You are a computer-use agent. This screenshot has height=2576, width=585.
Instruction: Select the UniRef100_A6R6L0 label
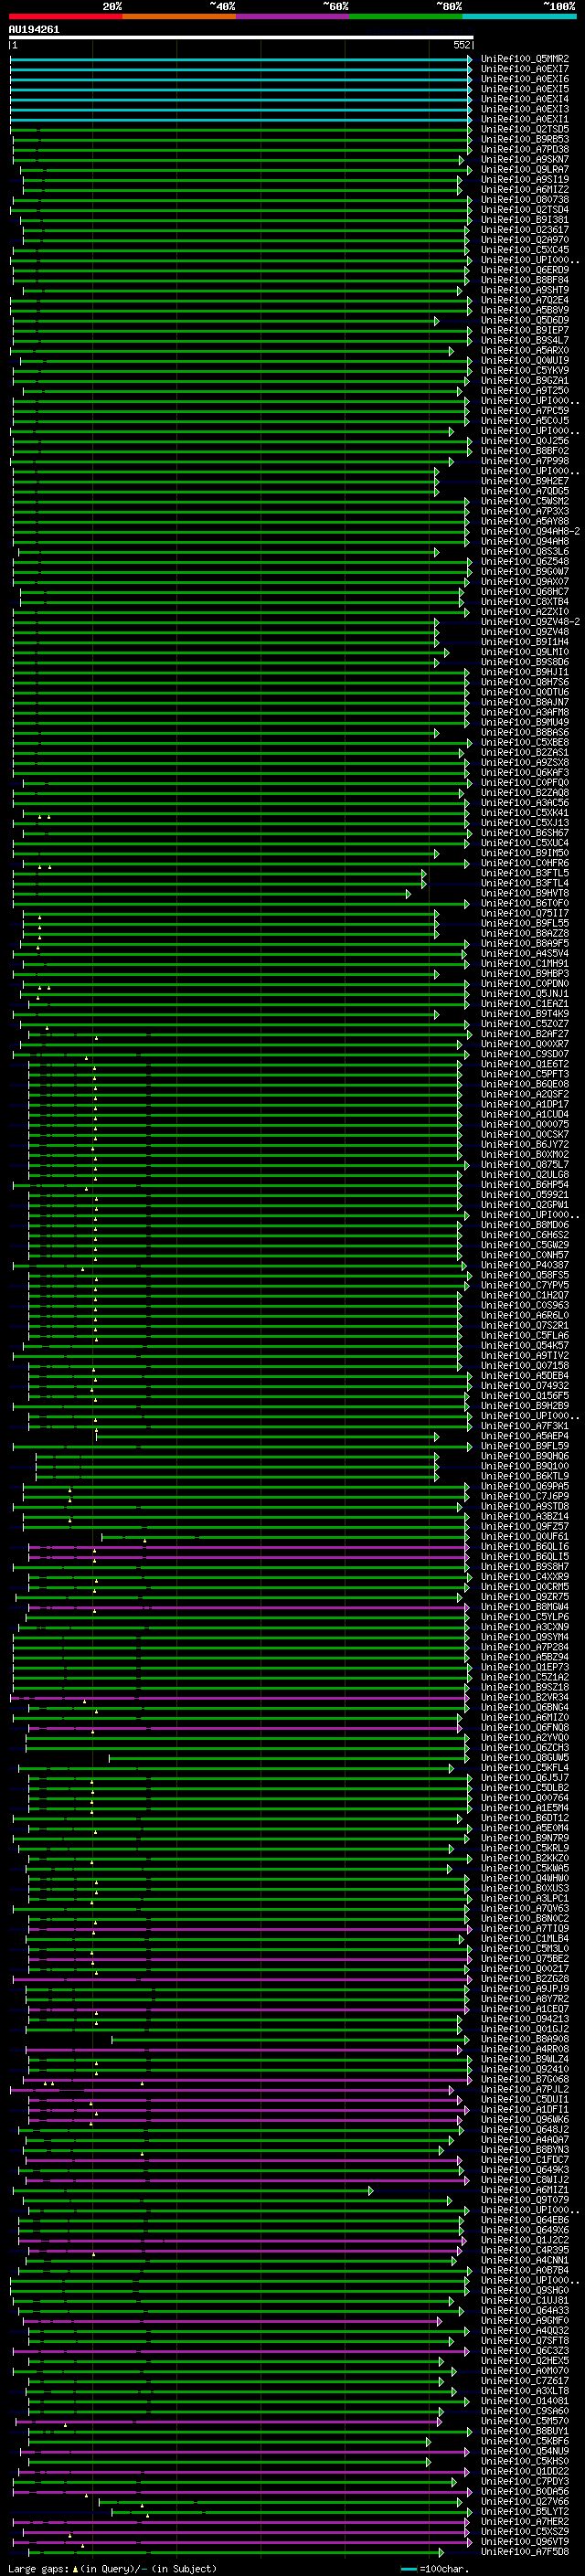pos(525,1316)
